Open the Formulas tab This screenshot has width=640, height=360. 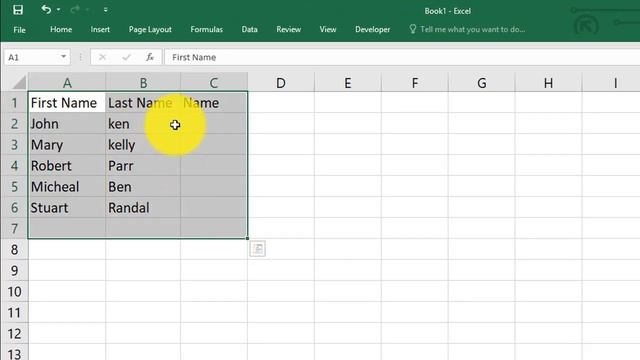point(207,29)
